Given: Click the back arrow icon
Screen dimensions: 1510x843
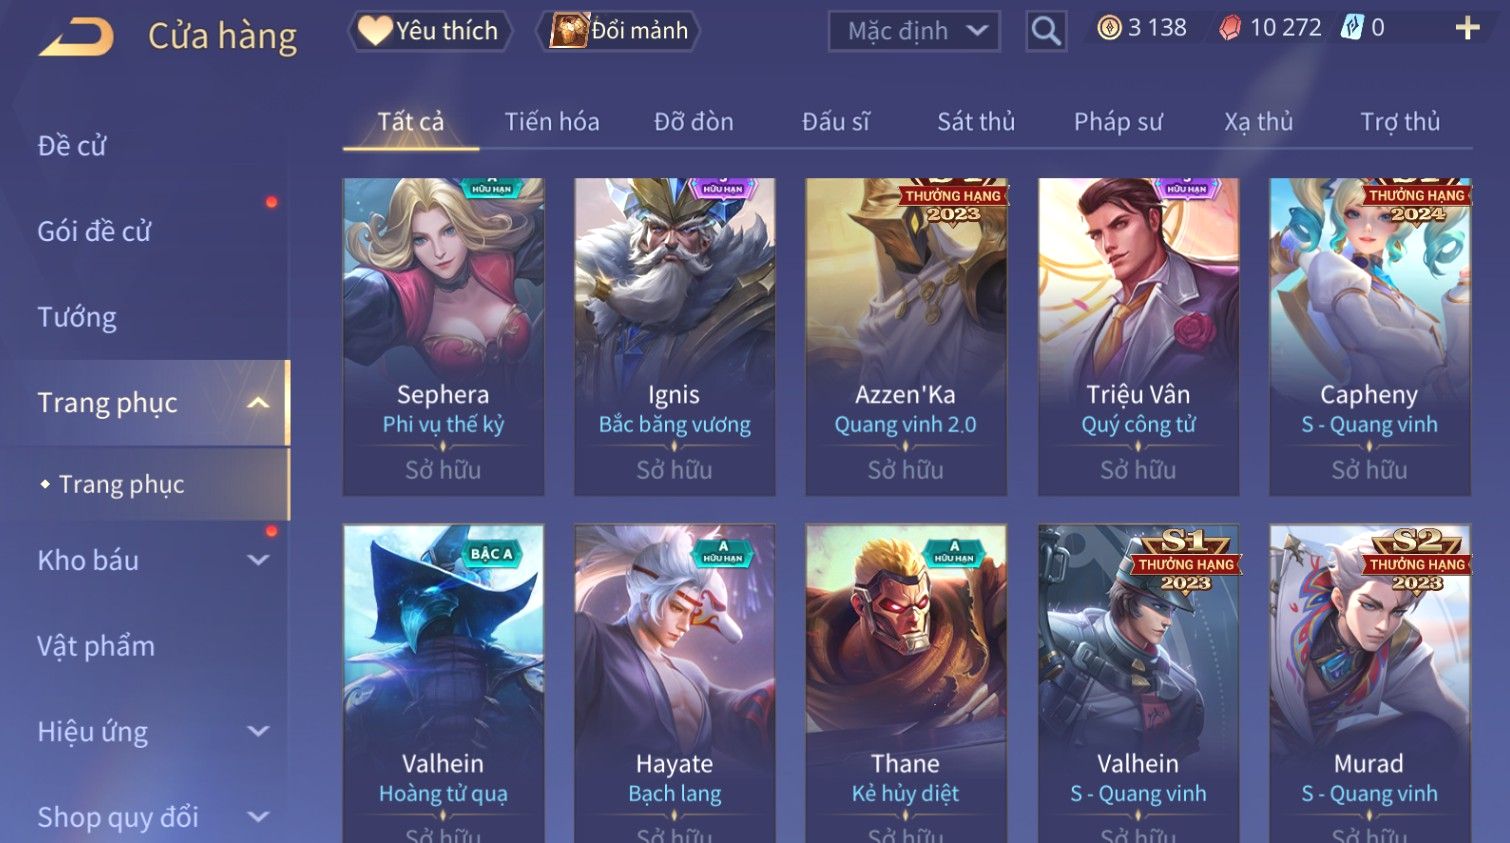Looking at the screenshot, I should 76,37.
